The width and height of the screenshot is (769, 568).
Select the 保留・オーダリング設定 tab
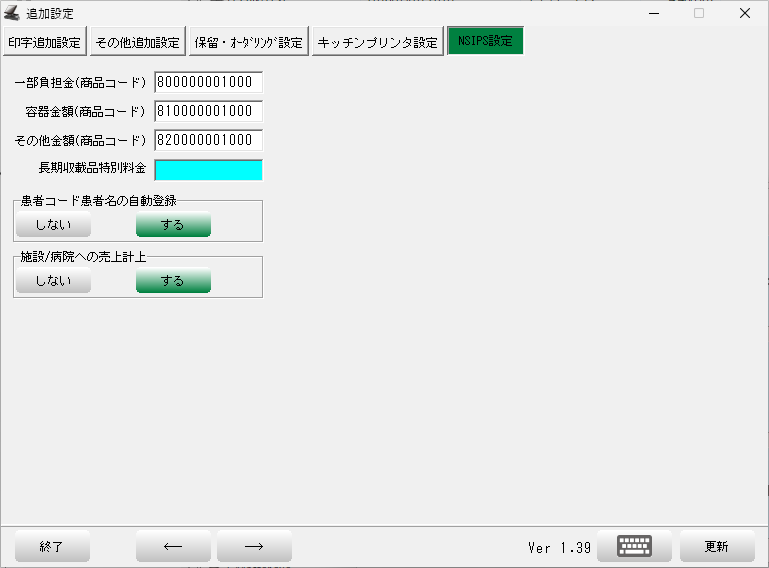point(248,42)
